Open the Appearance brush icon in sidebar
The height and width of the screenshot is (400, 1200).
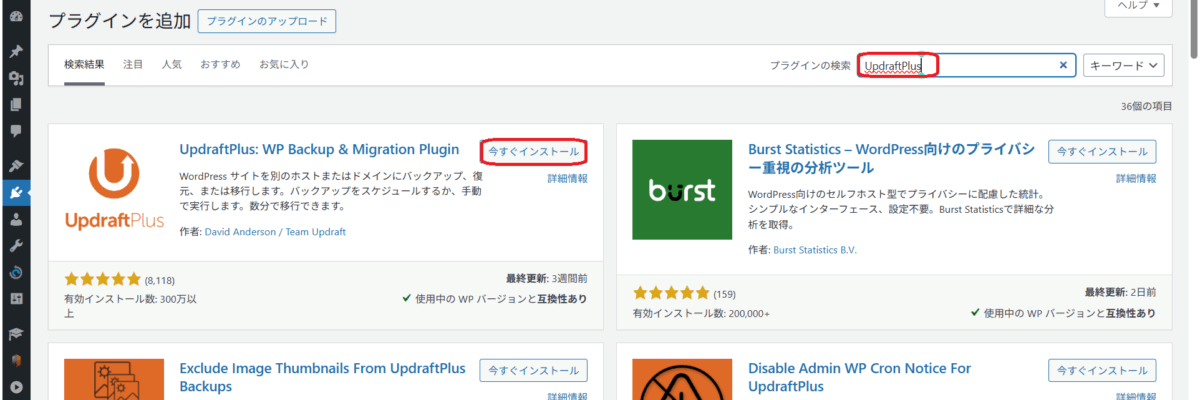15,165
